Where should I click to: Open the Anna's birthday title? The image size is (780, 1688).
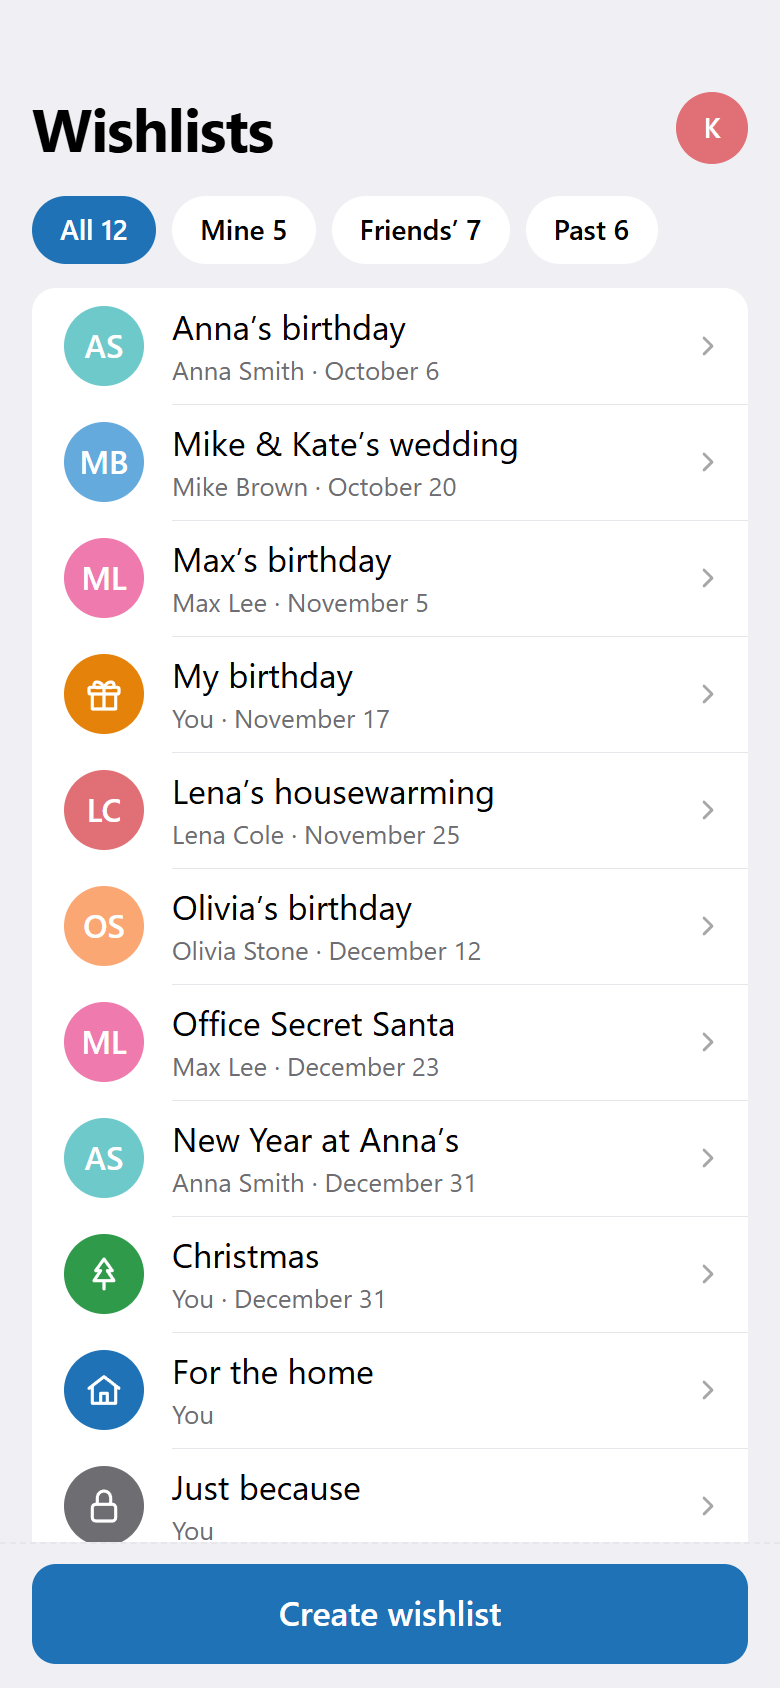pyautogui.click(x=289, y=329)
